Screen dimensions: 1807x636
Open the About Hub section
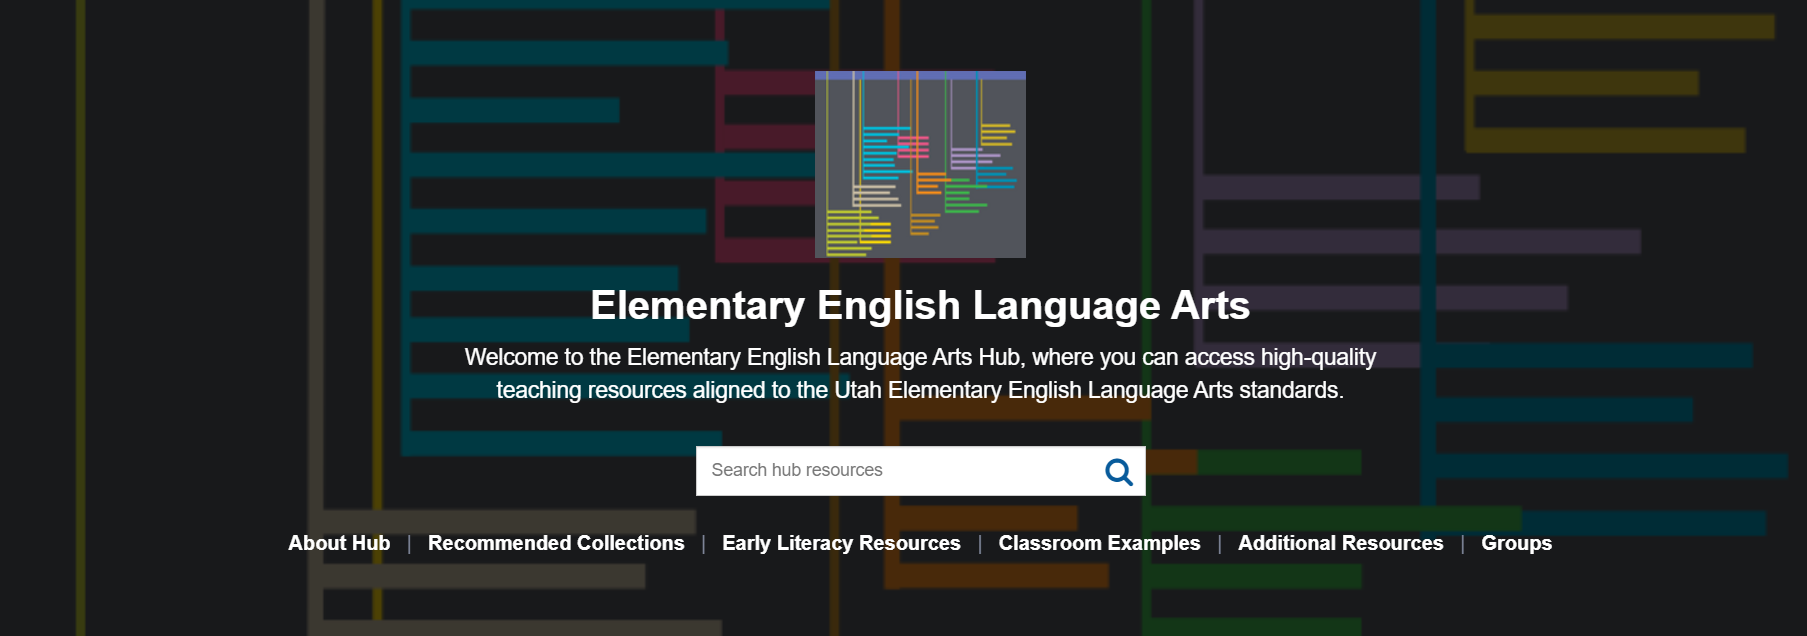339,543
